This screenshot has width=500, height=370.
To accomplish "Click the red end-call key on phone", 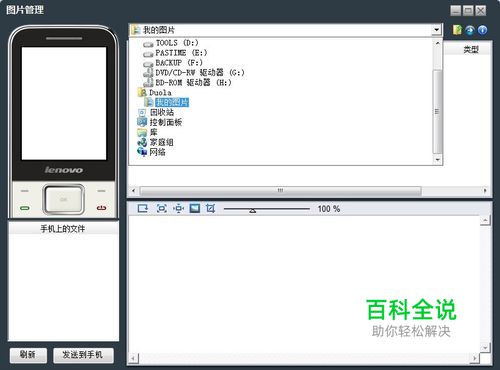I will 102,208.
